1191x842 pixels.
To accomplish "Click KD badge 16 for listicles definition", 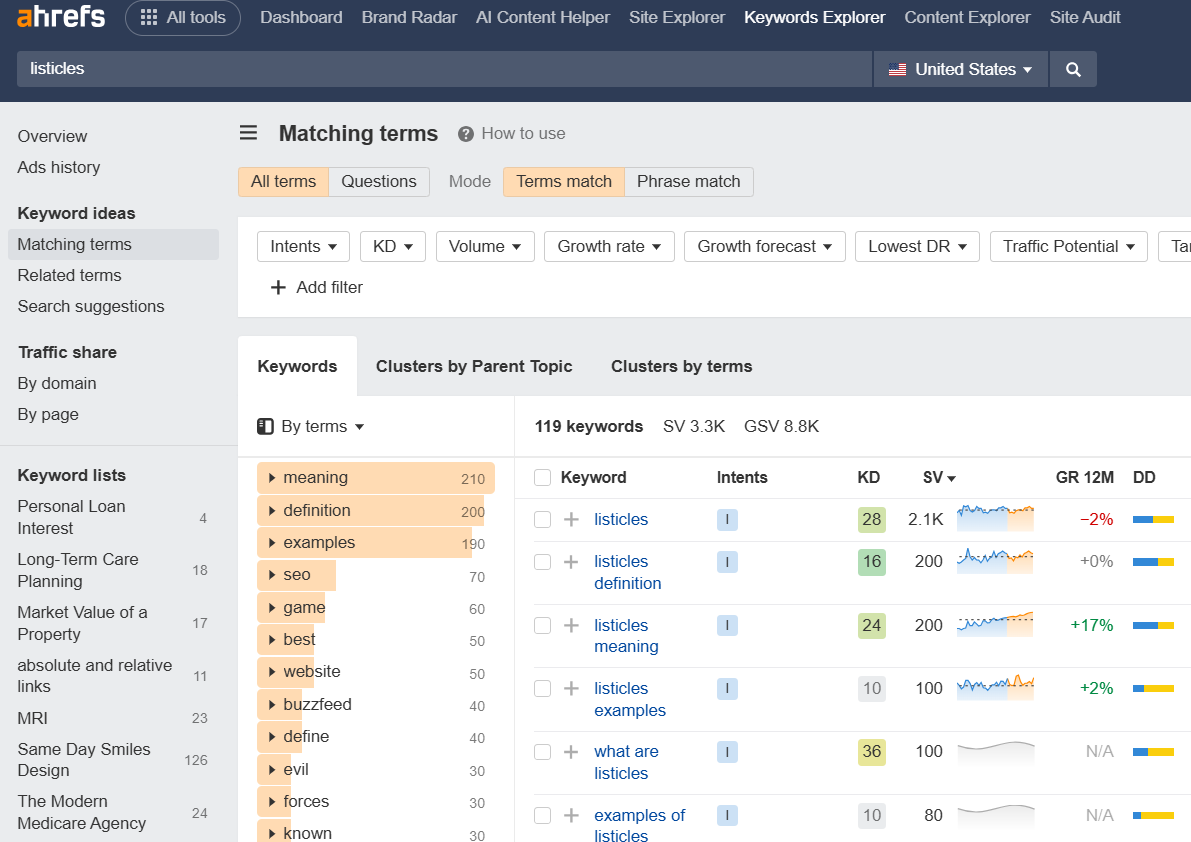I will 871,562.
